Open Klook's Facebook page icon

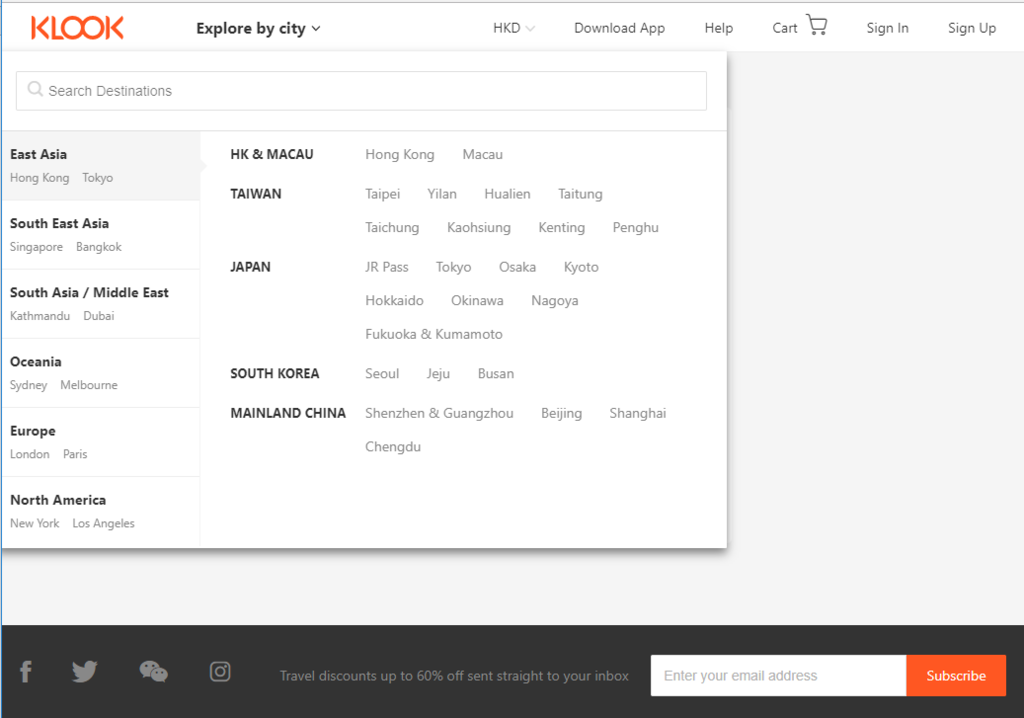point(26,672)
